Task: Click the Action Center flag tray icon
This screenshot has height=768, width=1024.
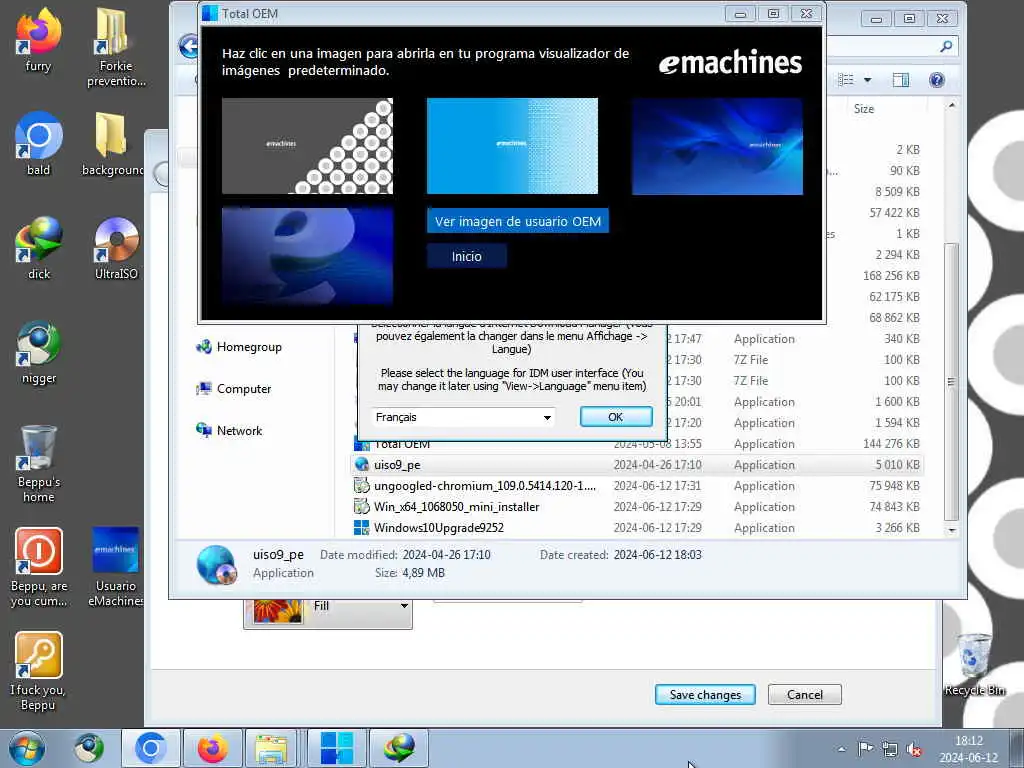Action: pyautogui.click(x=865, y=749)
